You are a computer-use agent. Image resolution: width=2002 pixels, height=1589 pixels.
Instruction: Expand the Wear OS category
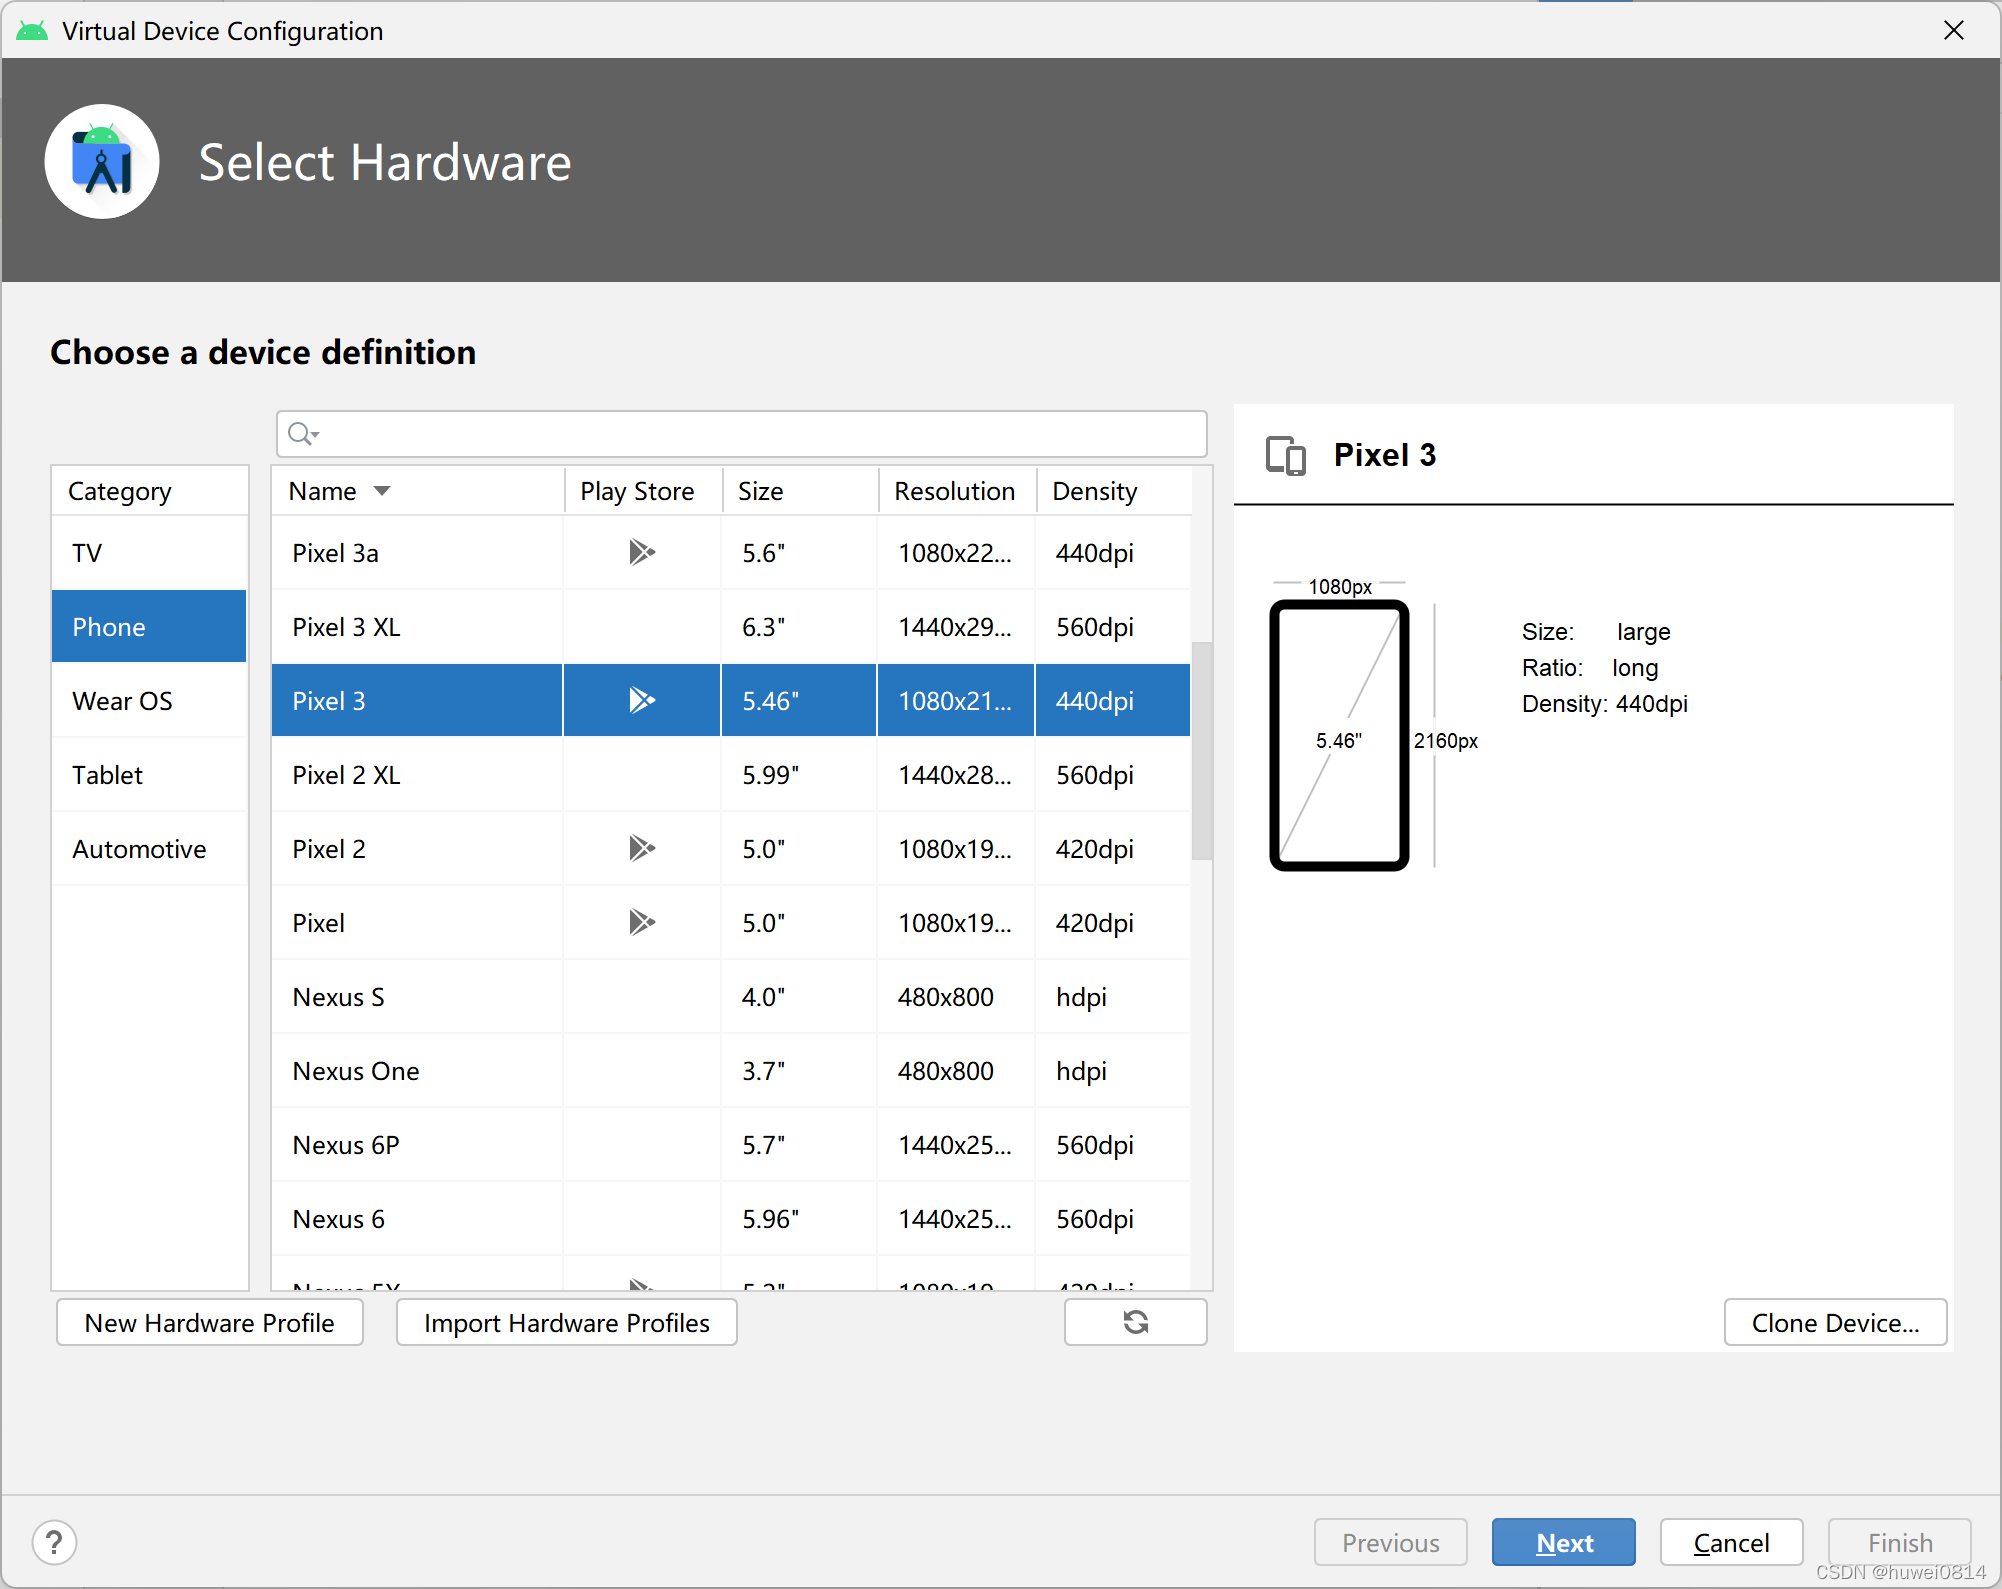click(120, 699)
